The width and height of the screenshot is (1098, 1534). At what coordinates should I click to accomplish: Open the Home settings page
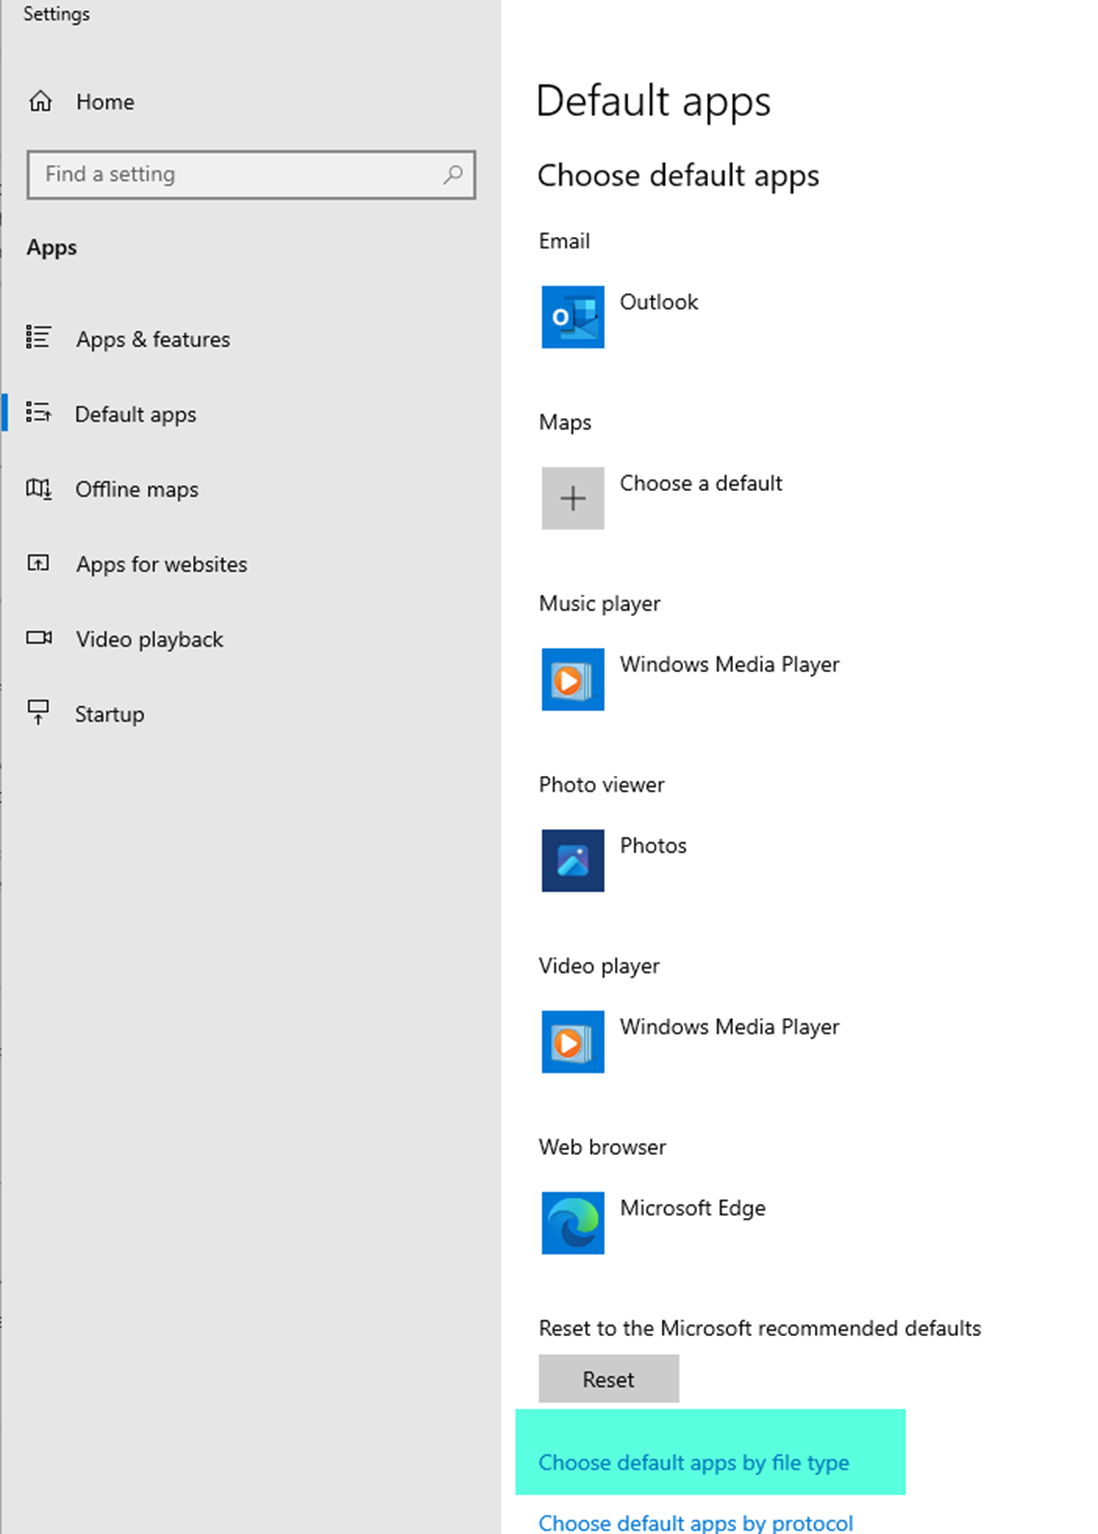tap(105, 102)
